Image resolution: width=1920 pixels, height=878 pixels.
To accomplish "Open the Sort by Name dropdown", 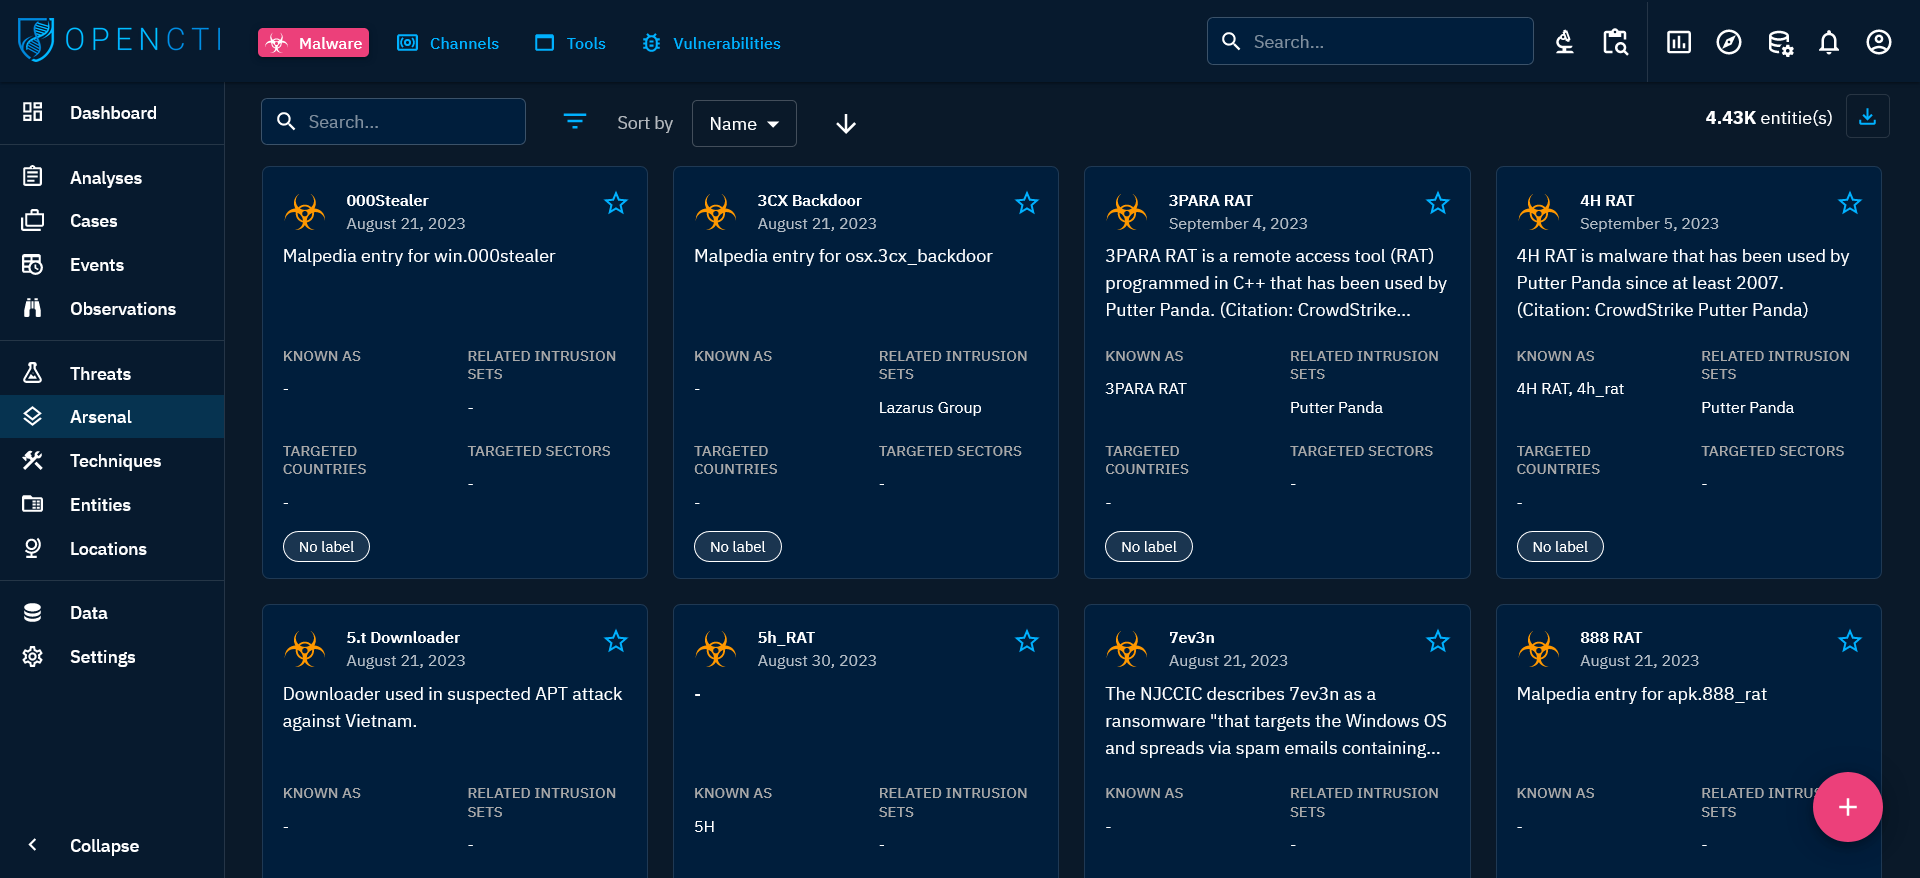I will [x=744, y=124].
